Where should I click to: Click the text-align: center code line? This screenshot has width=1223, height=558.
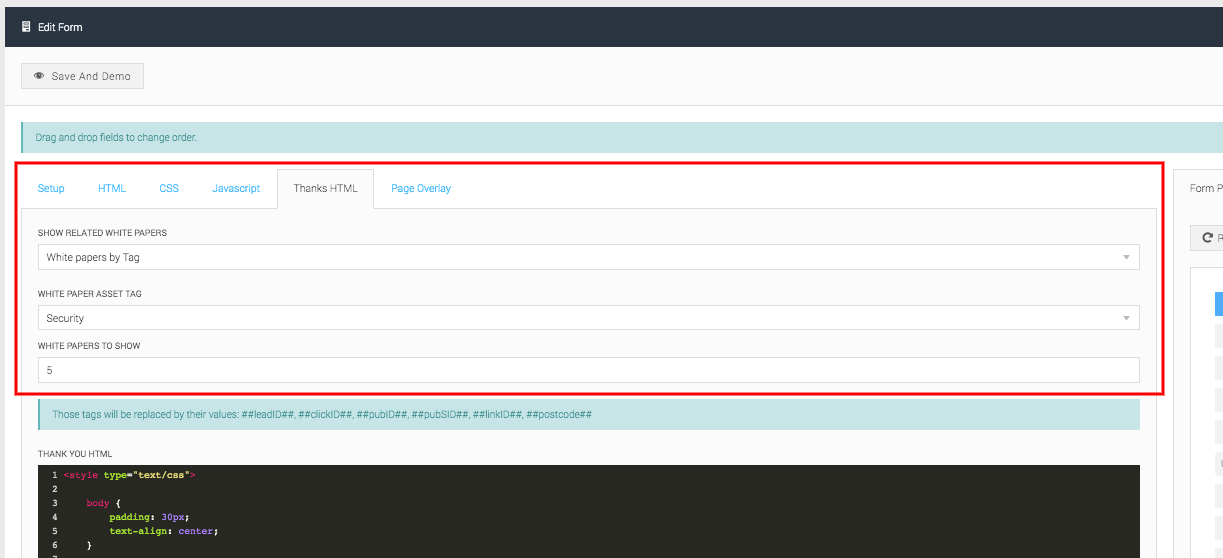(x=163, y=531)
